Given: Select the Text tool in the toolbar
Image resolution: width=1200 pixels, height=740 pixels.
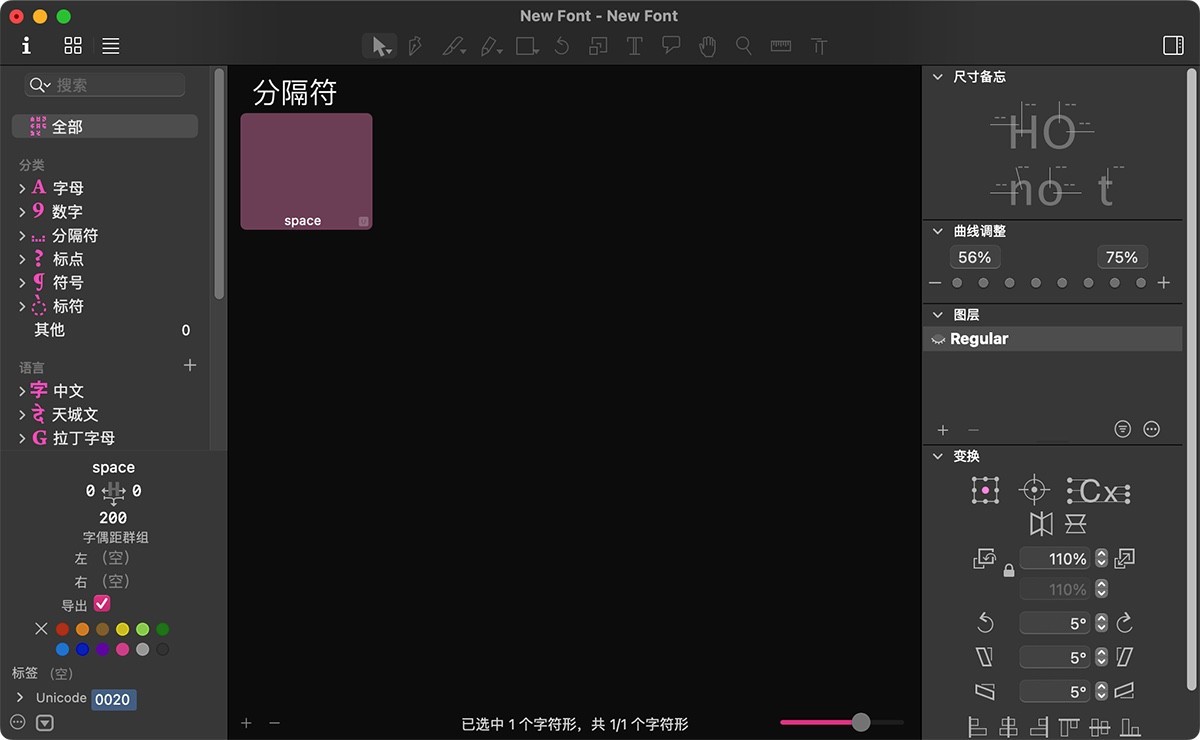Looking at the screenshot, I should [634, 45].
